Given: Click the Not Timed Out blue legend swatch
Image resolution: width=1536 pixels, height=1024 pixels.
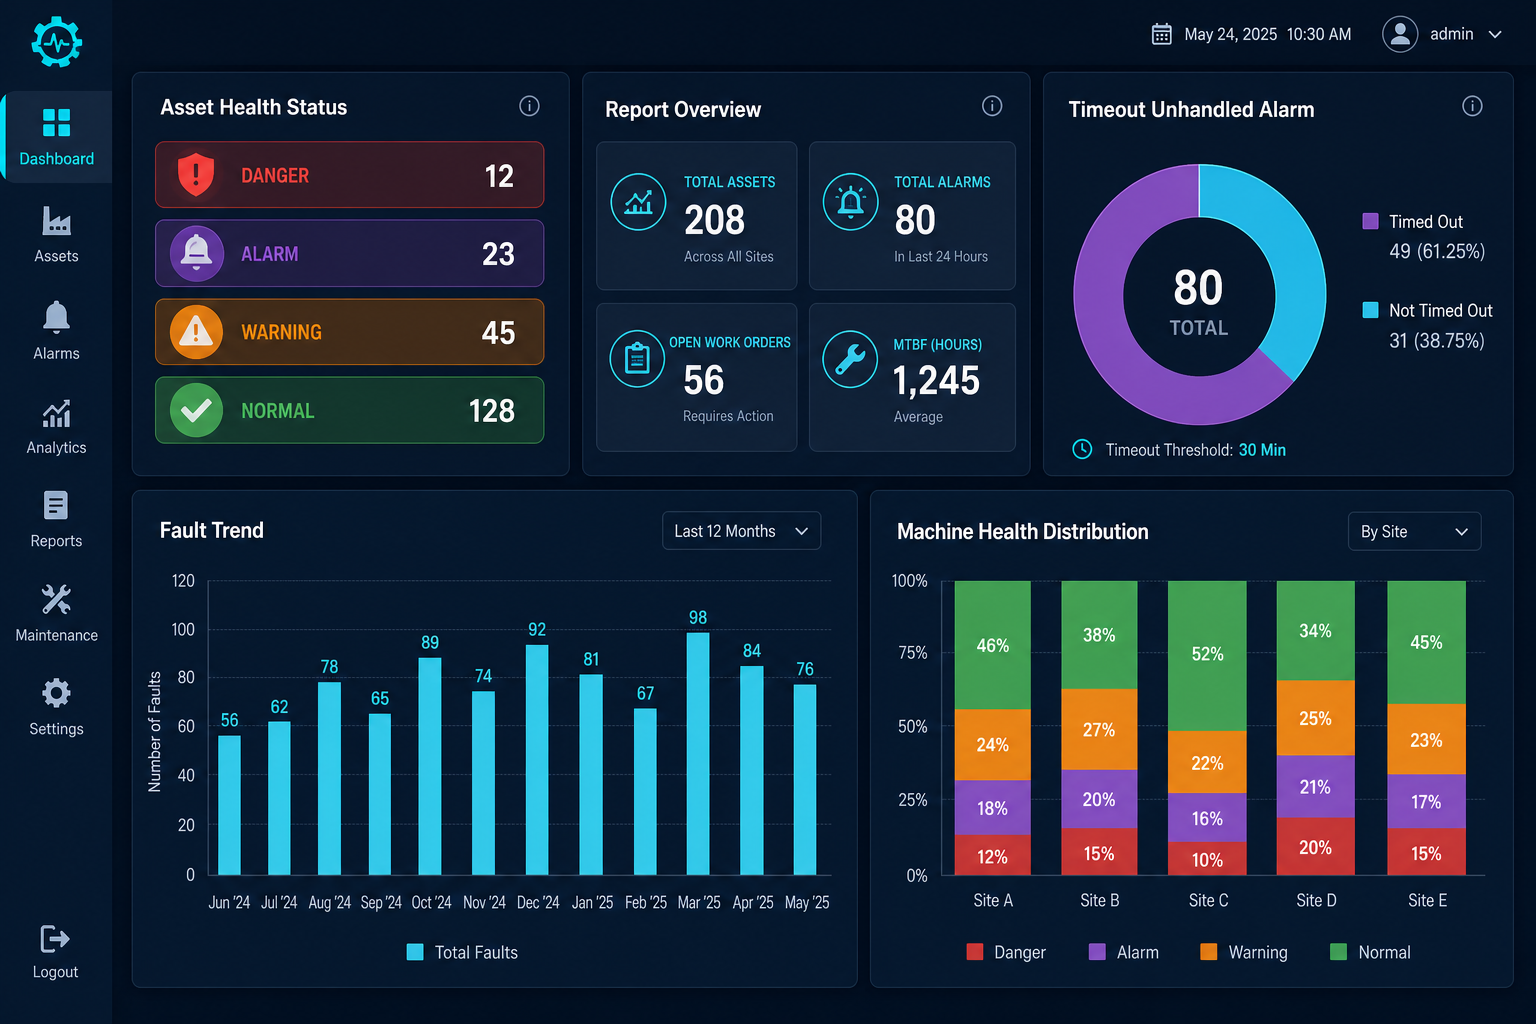Looking at the screenshot, I should 1371,310.
